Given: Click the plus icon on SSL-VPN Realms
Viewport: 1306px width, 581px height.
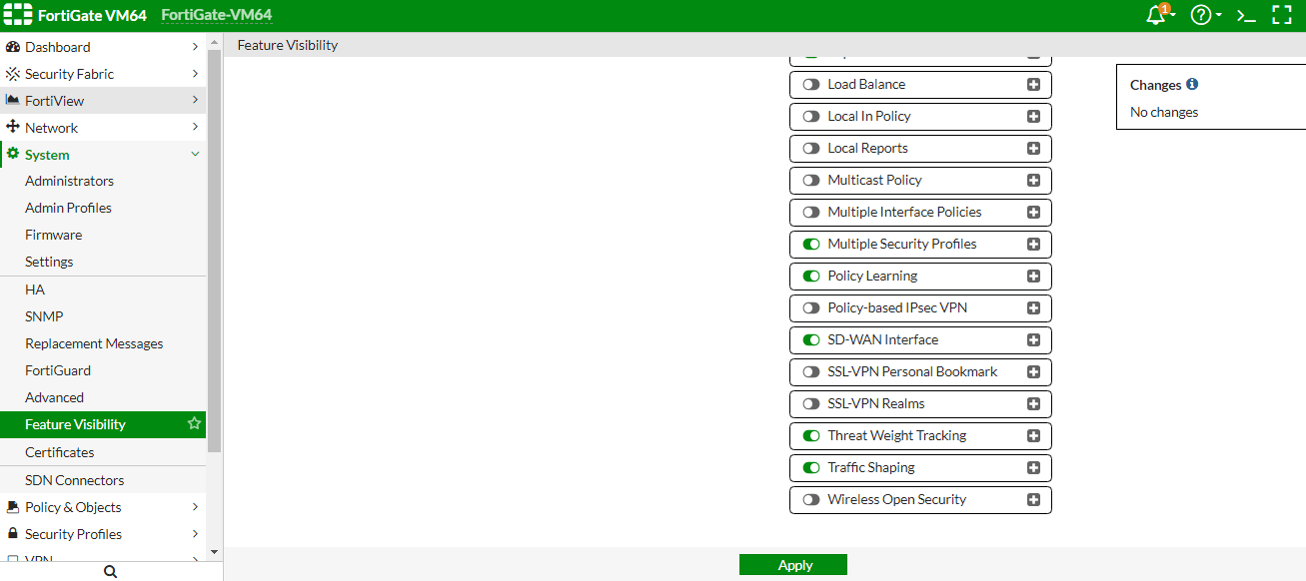Looking at the screenshot, I should [x=1034, y=405].
